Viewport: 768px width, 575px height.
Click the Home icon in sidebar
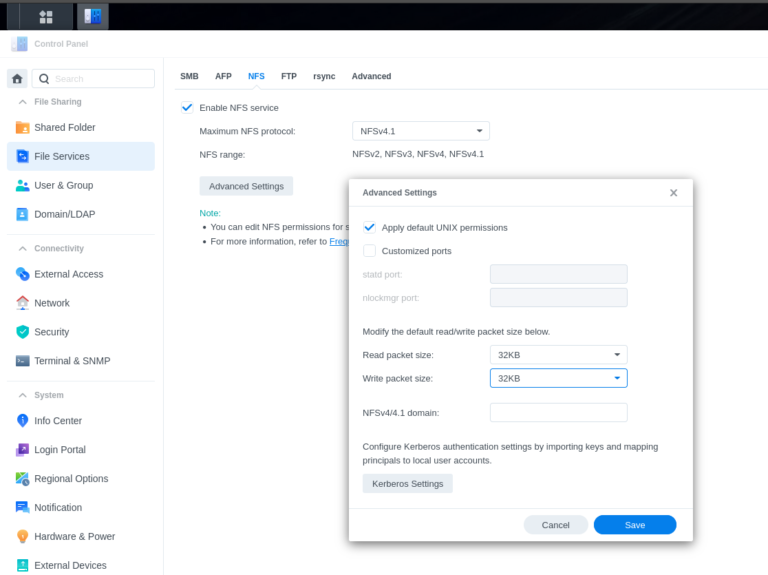(17, 78)
